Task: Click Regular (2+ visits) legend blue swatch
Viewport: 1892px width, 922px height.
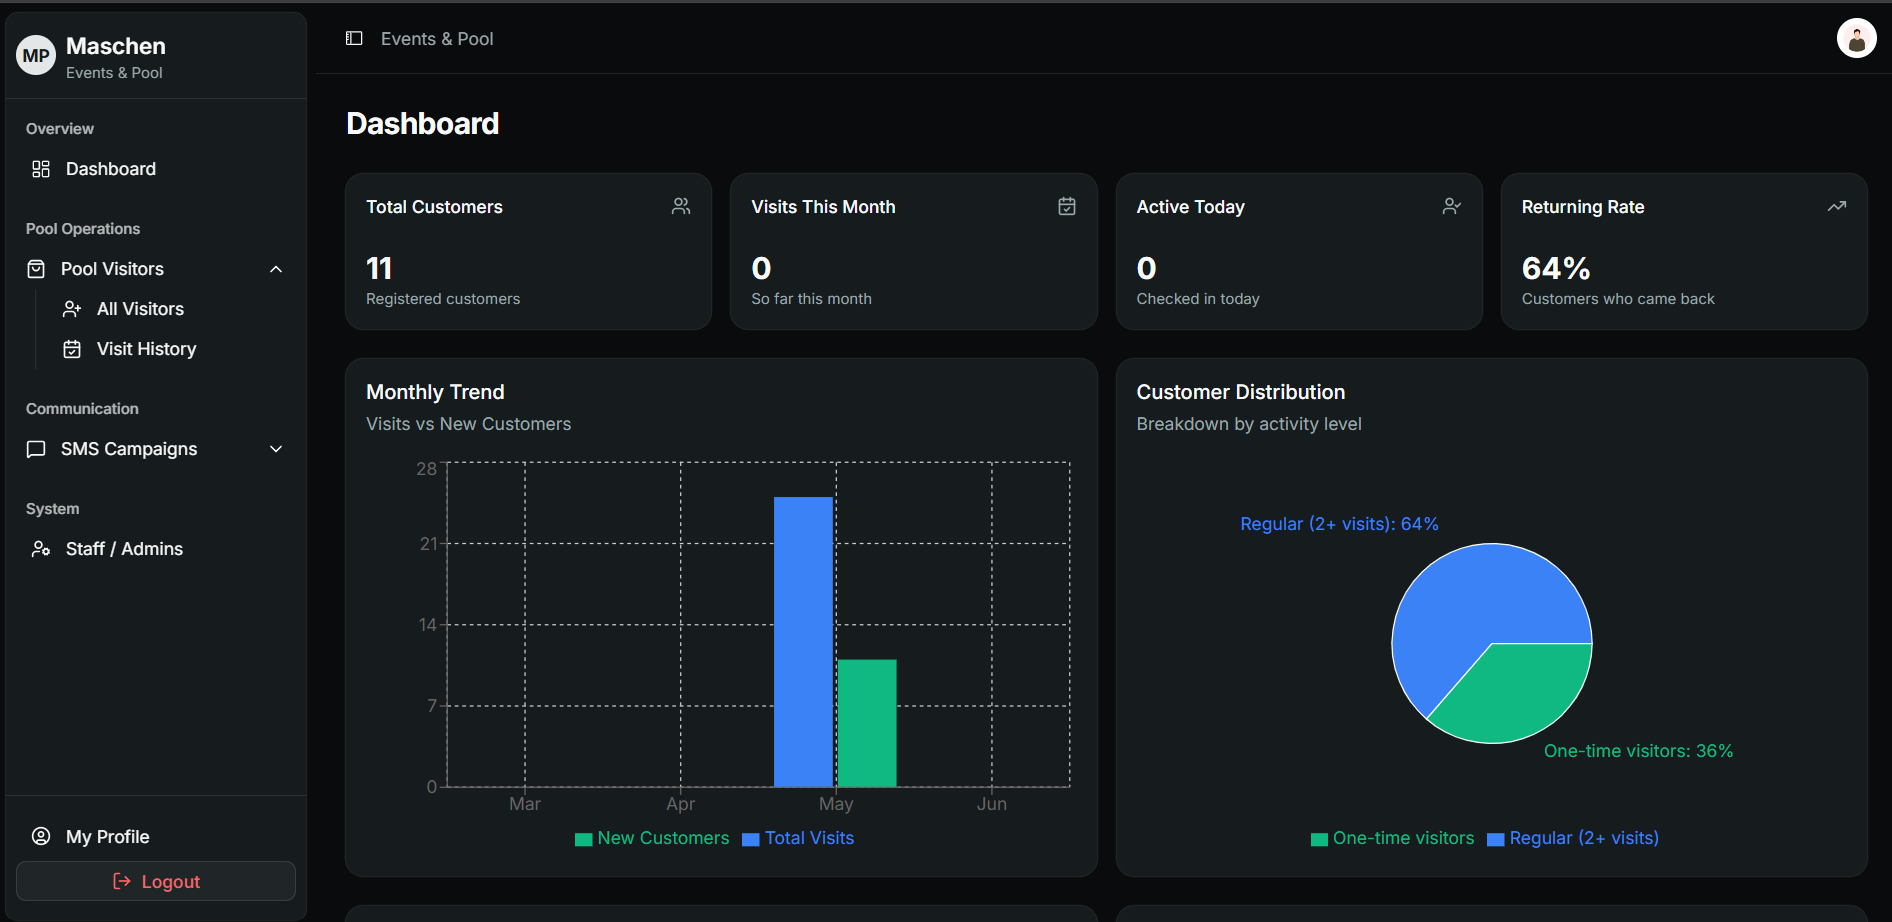Action: pos(1496,839)
